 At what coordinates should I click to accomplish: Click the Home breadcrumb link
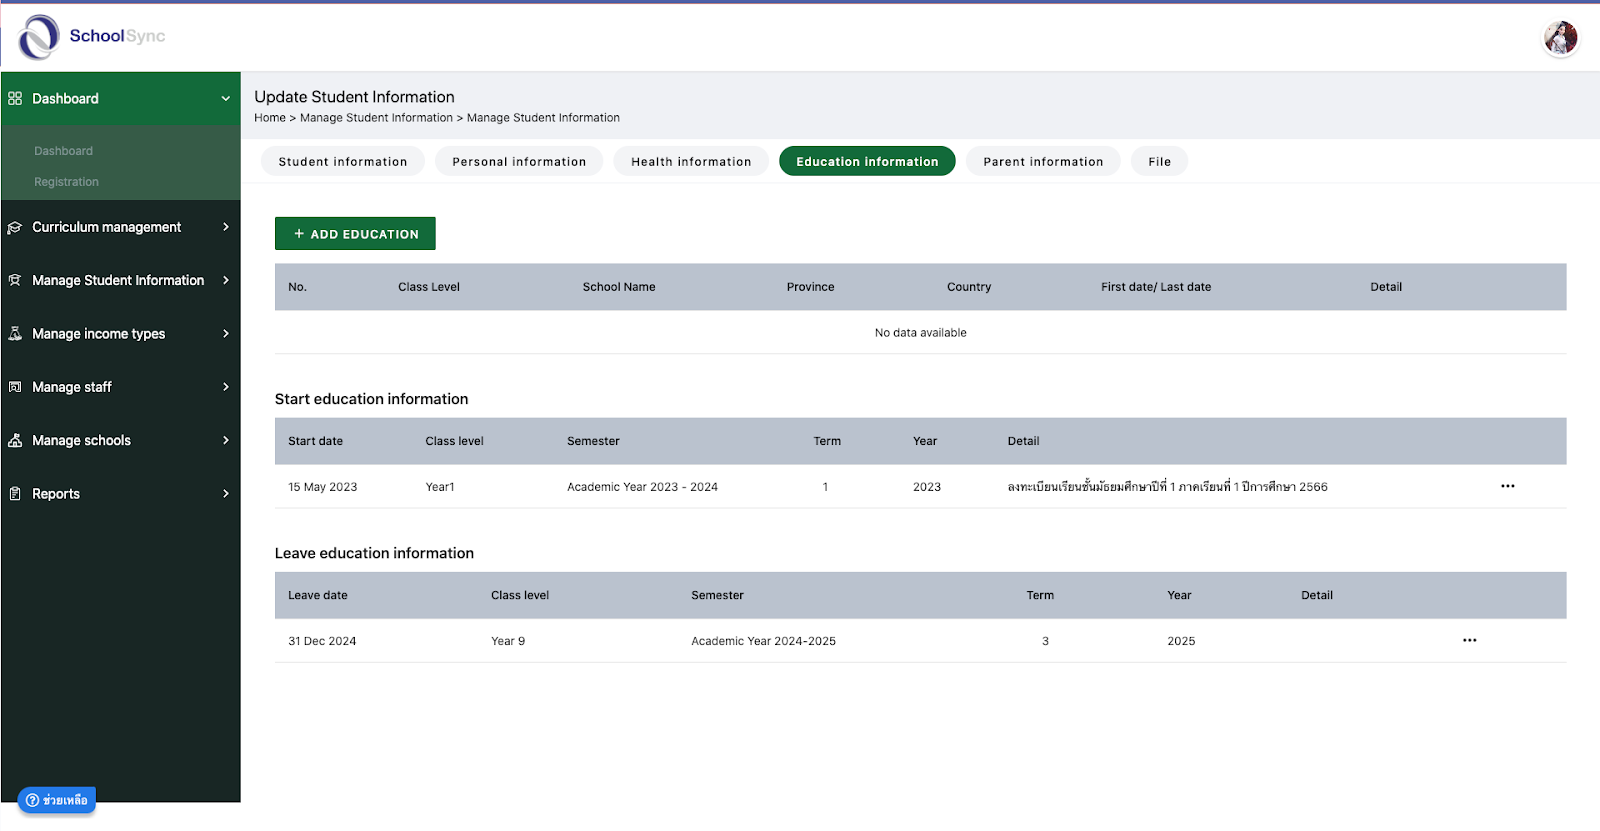click(x=270, y=118)
